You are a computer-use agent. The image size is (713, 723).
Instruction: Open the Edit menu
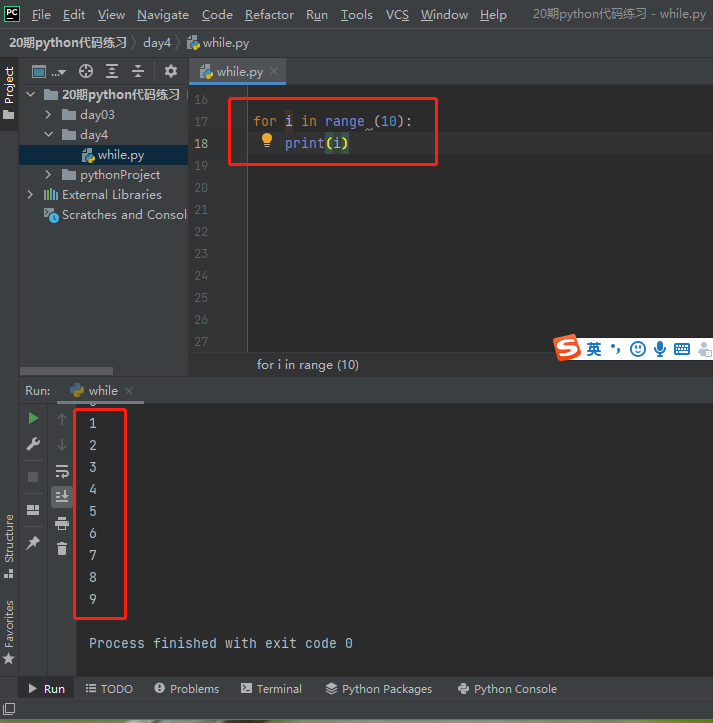74,15
